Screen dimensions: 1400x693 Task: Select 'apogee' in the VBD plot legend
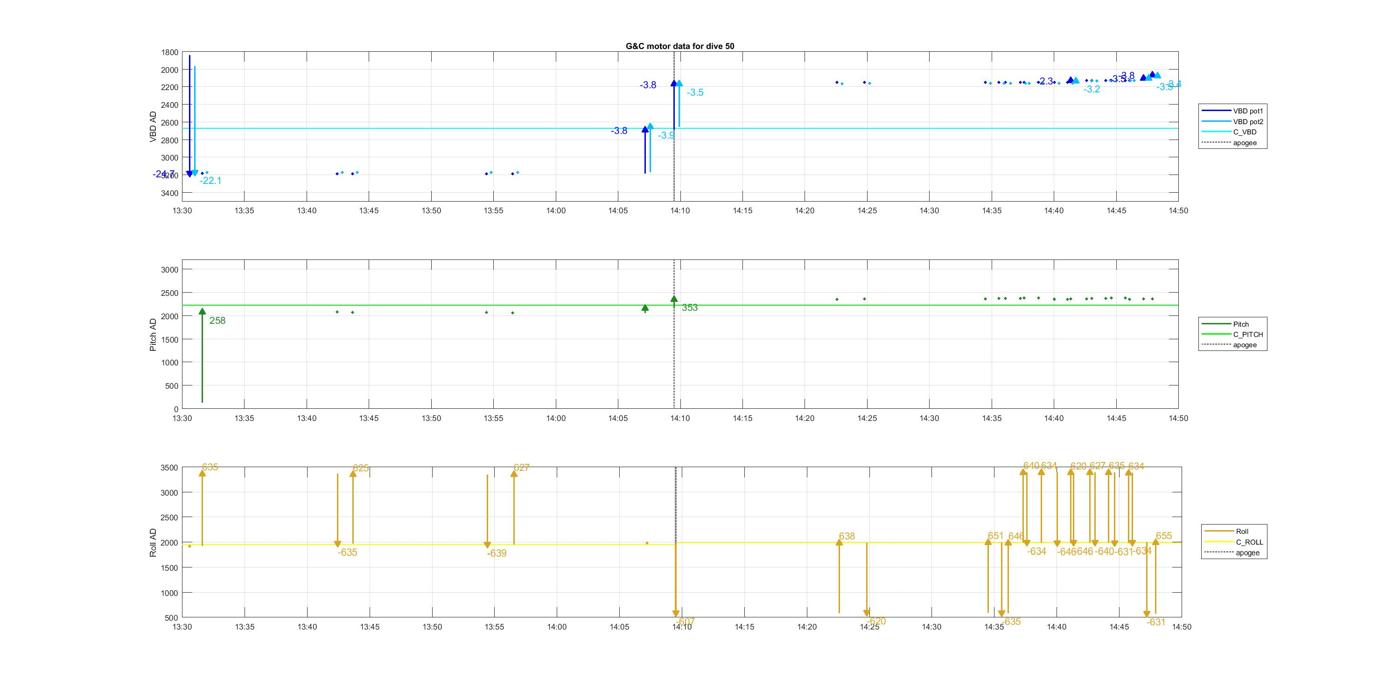pos(1230,143)
